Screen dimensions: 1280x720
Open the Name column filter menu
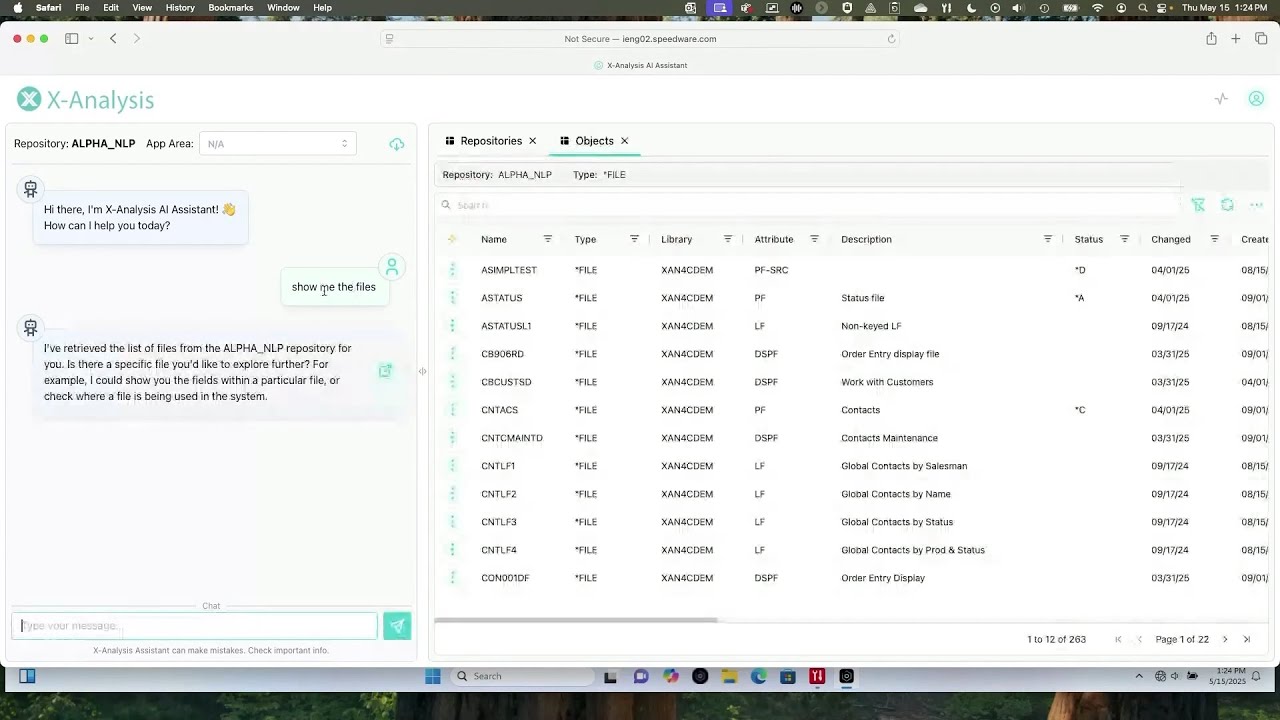tap(547, 239)
